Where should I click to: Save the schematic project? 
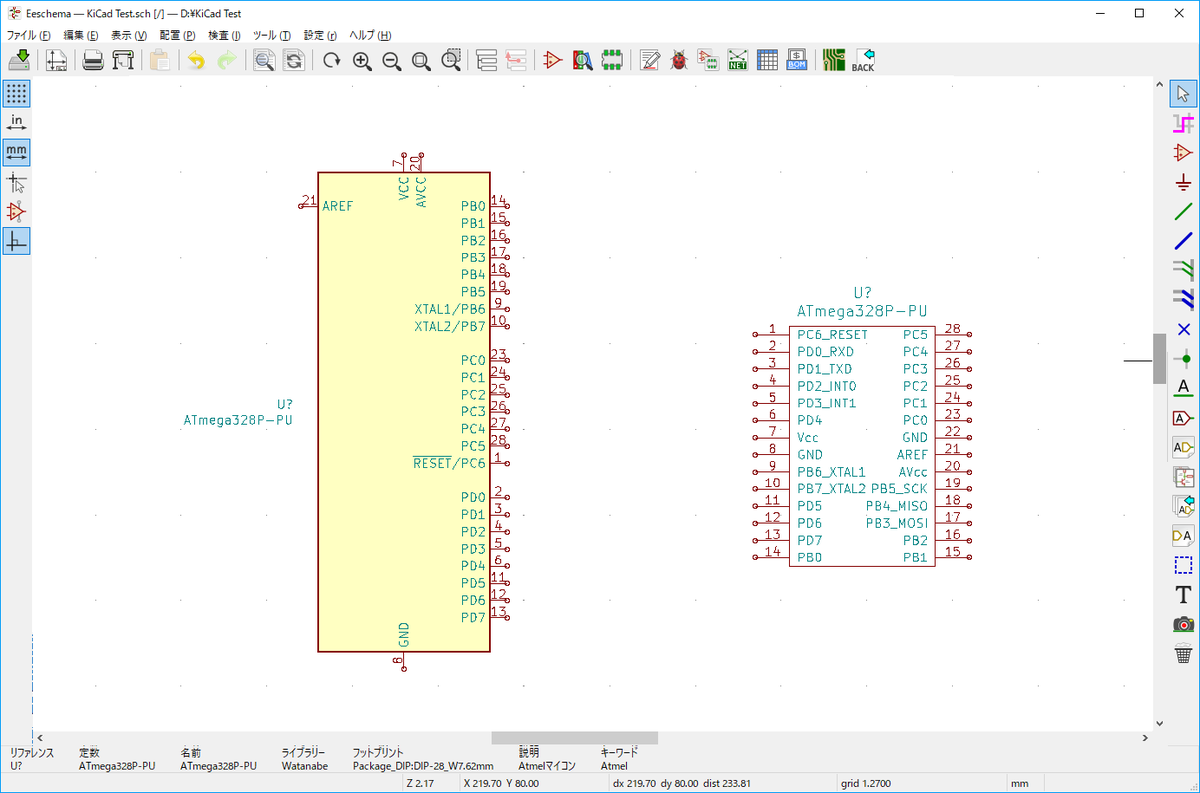[19, 60]
